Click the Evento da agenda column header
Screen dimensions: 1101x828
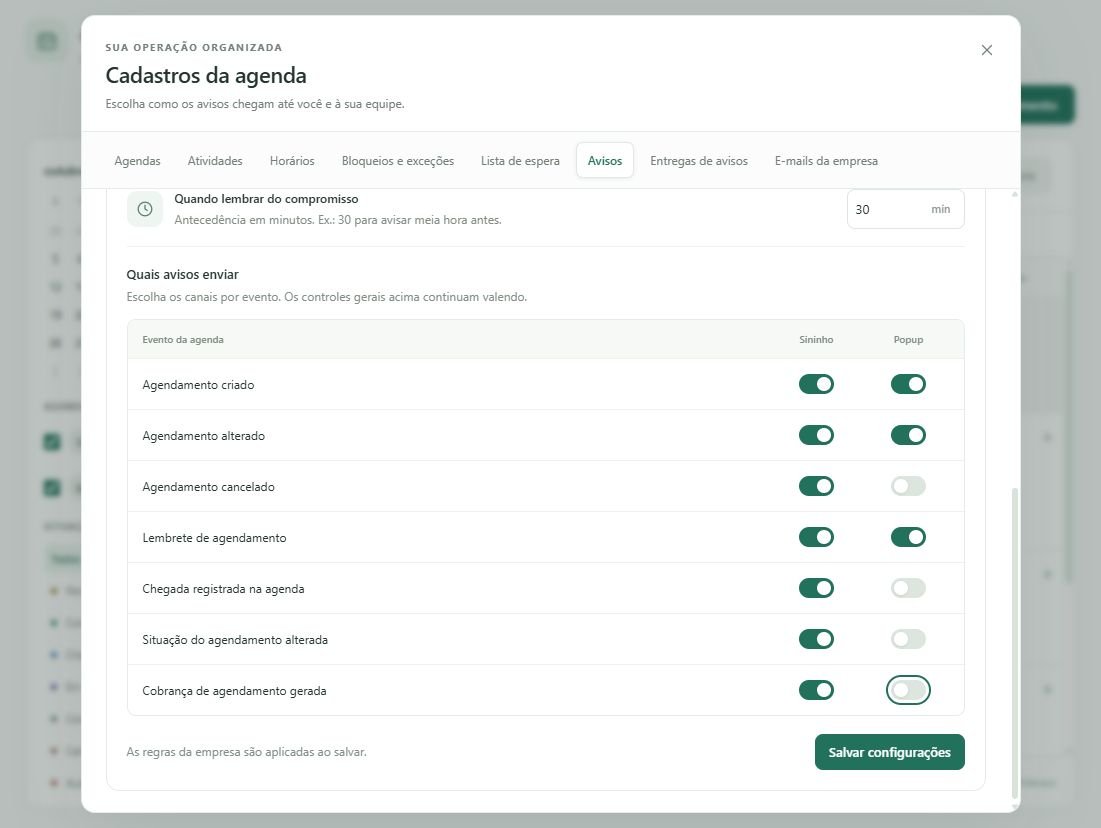pyautogui.click(x=183, y=340)
